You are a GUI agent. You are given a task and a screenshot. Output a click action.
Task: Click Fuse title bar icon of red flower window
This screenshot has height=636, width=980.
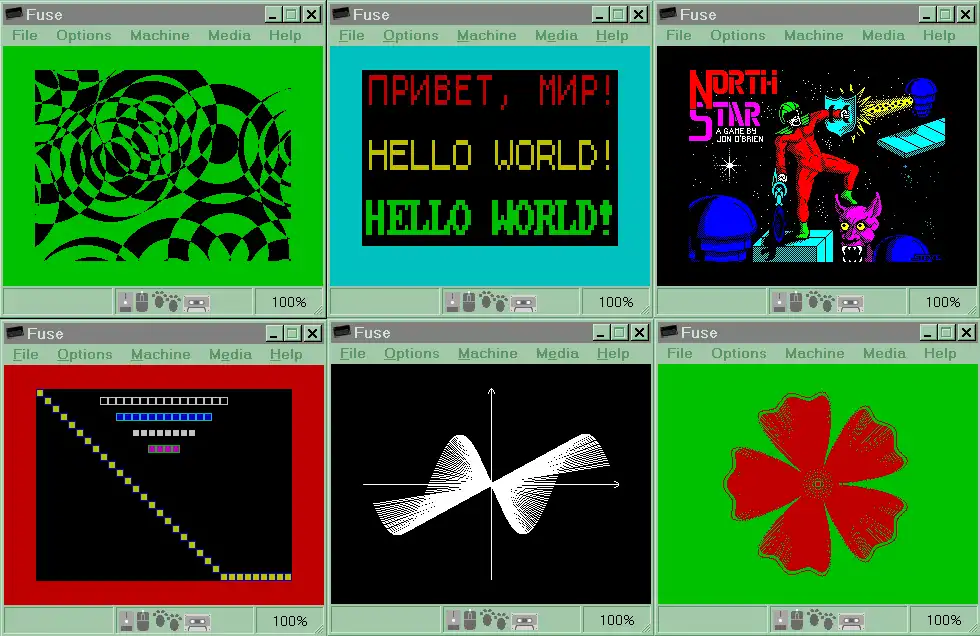pyautogui.click(x=669, y=332)
